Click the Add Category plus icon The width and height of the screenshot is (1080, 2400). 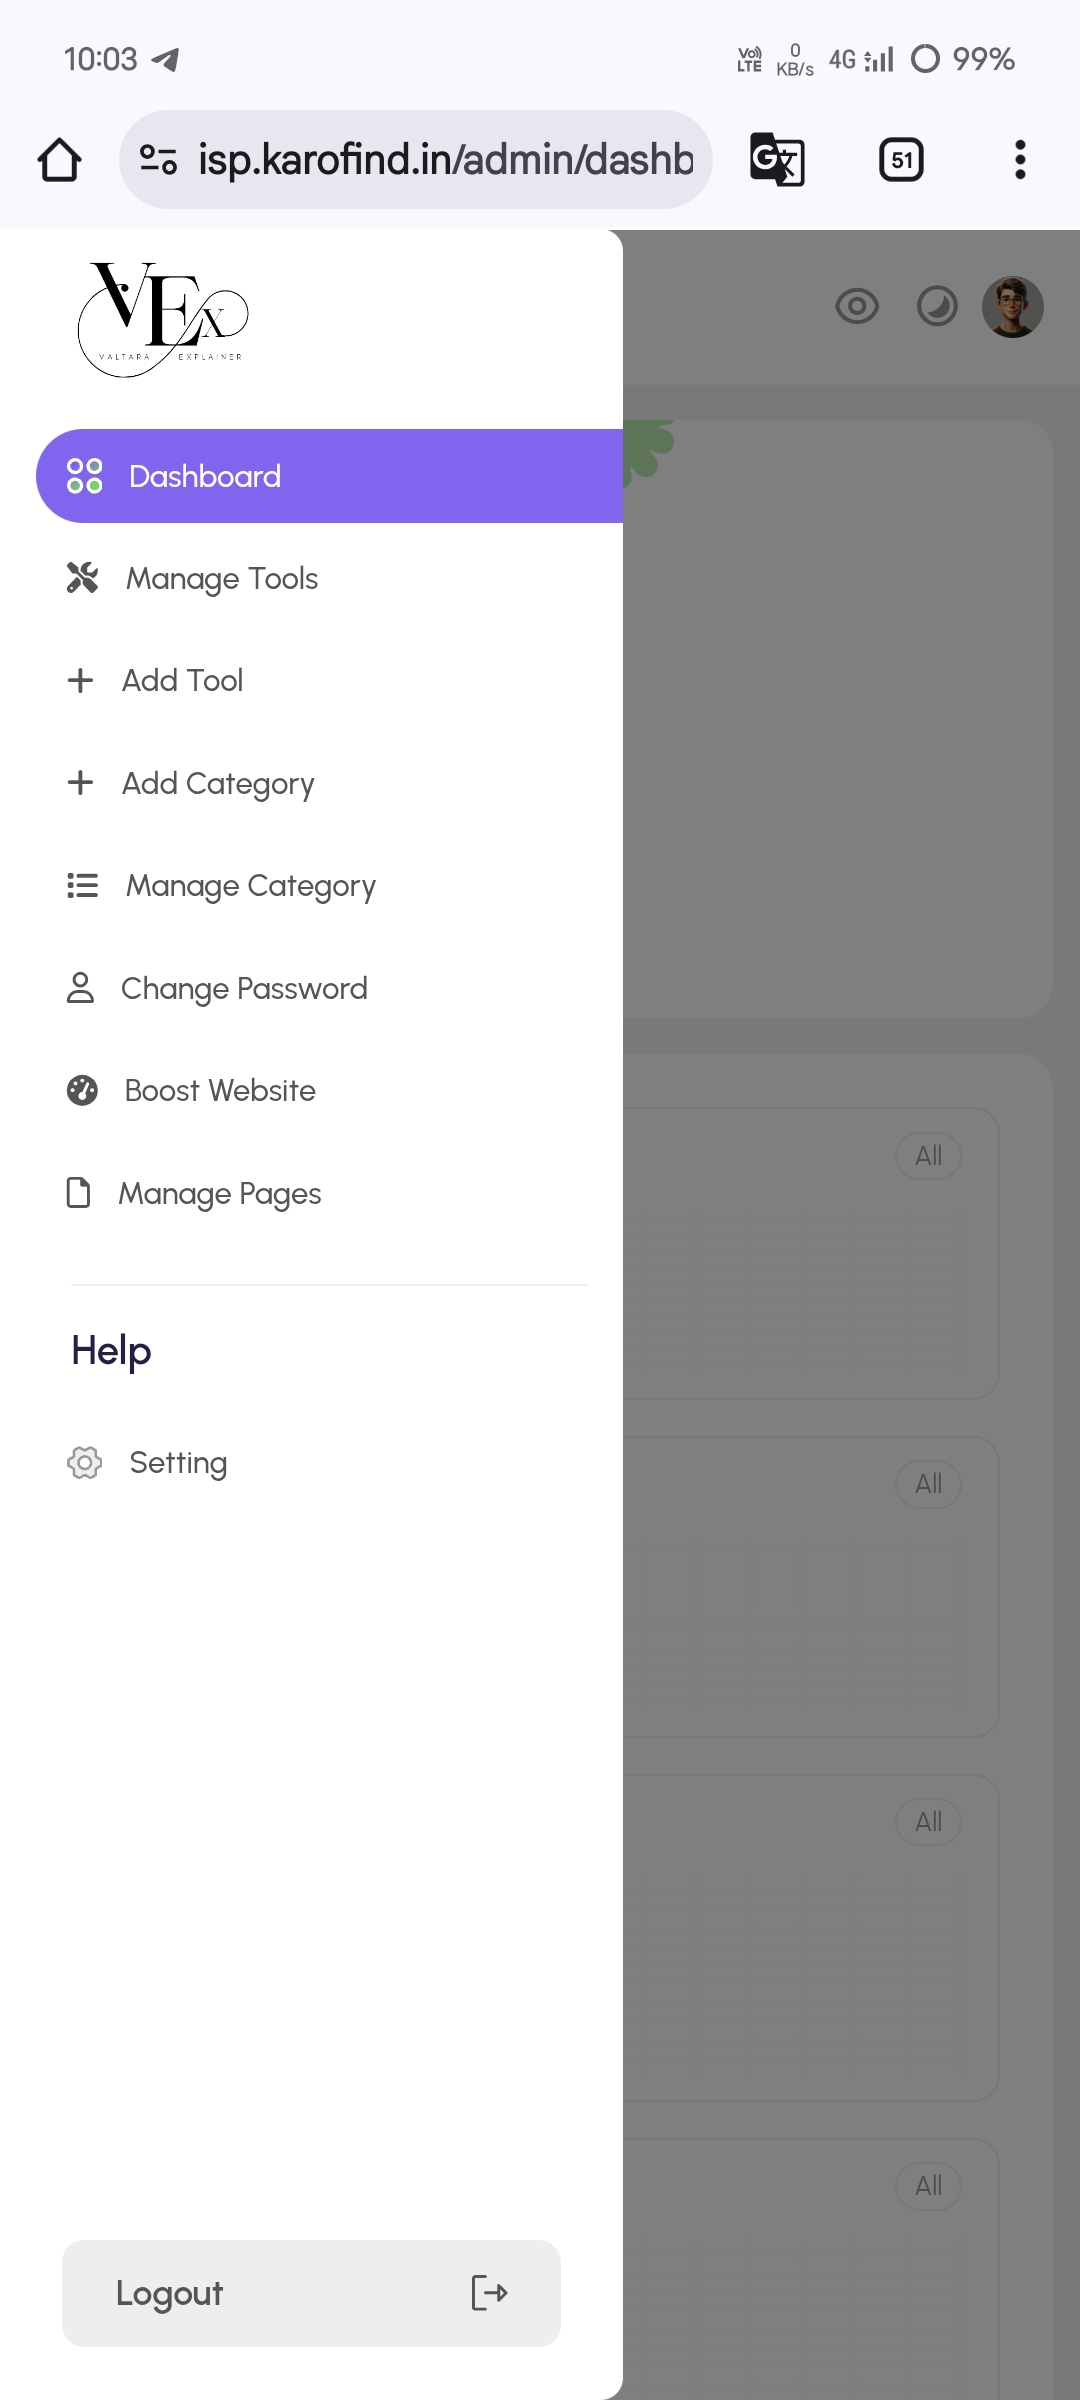click(80, 783)
